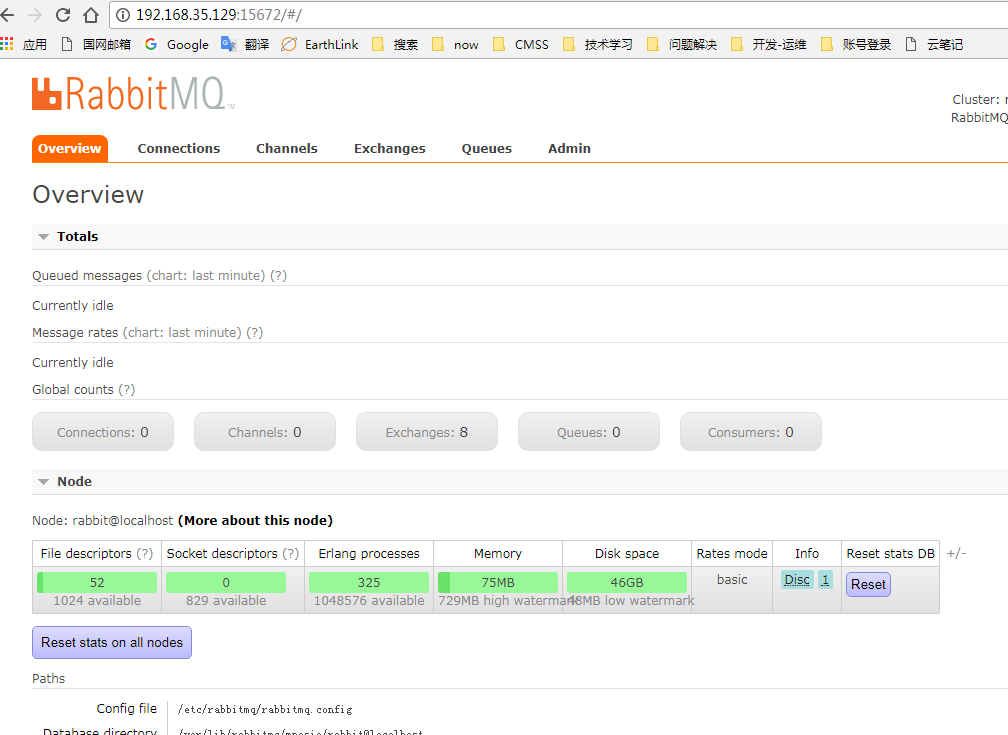Open help for Socket descriptors (?)
Image resolution: width=1008 pixels, height=735 pixels.
[x=291, y=554]
